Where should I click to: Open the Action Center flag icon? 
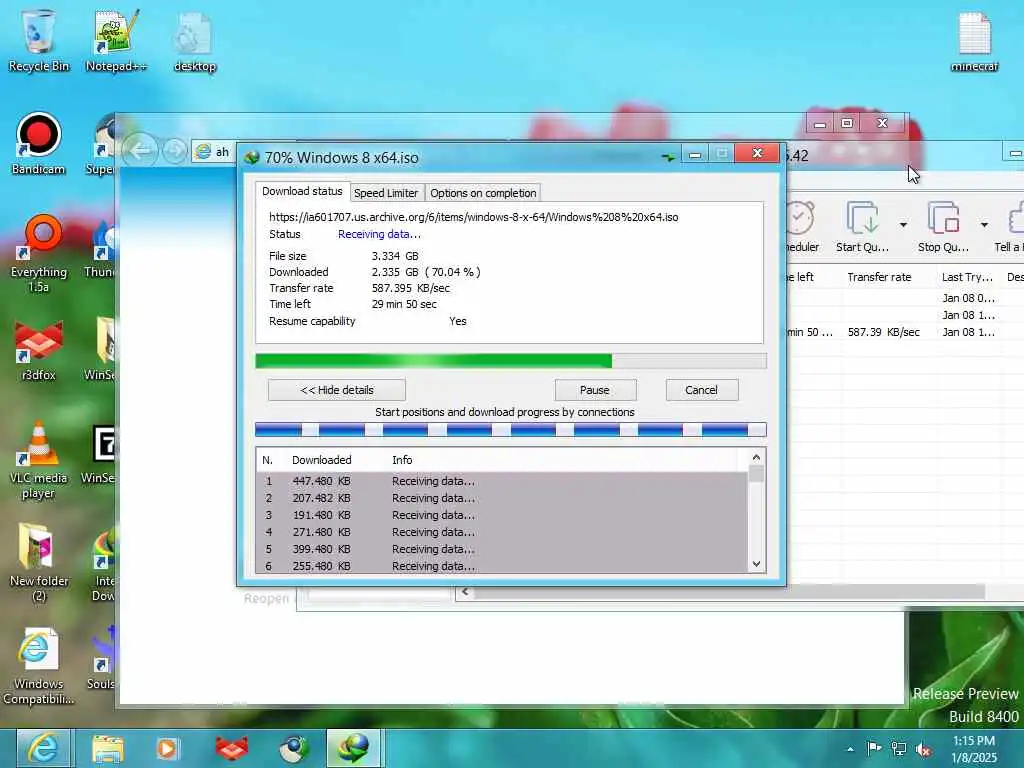click(874, 748)
